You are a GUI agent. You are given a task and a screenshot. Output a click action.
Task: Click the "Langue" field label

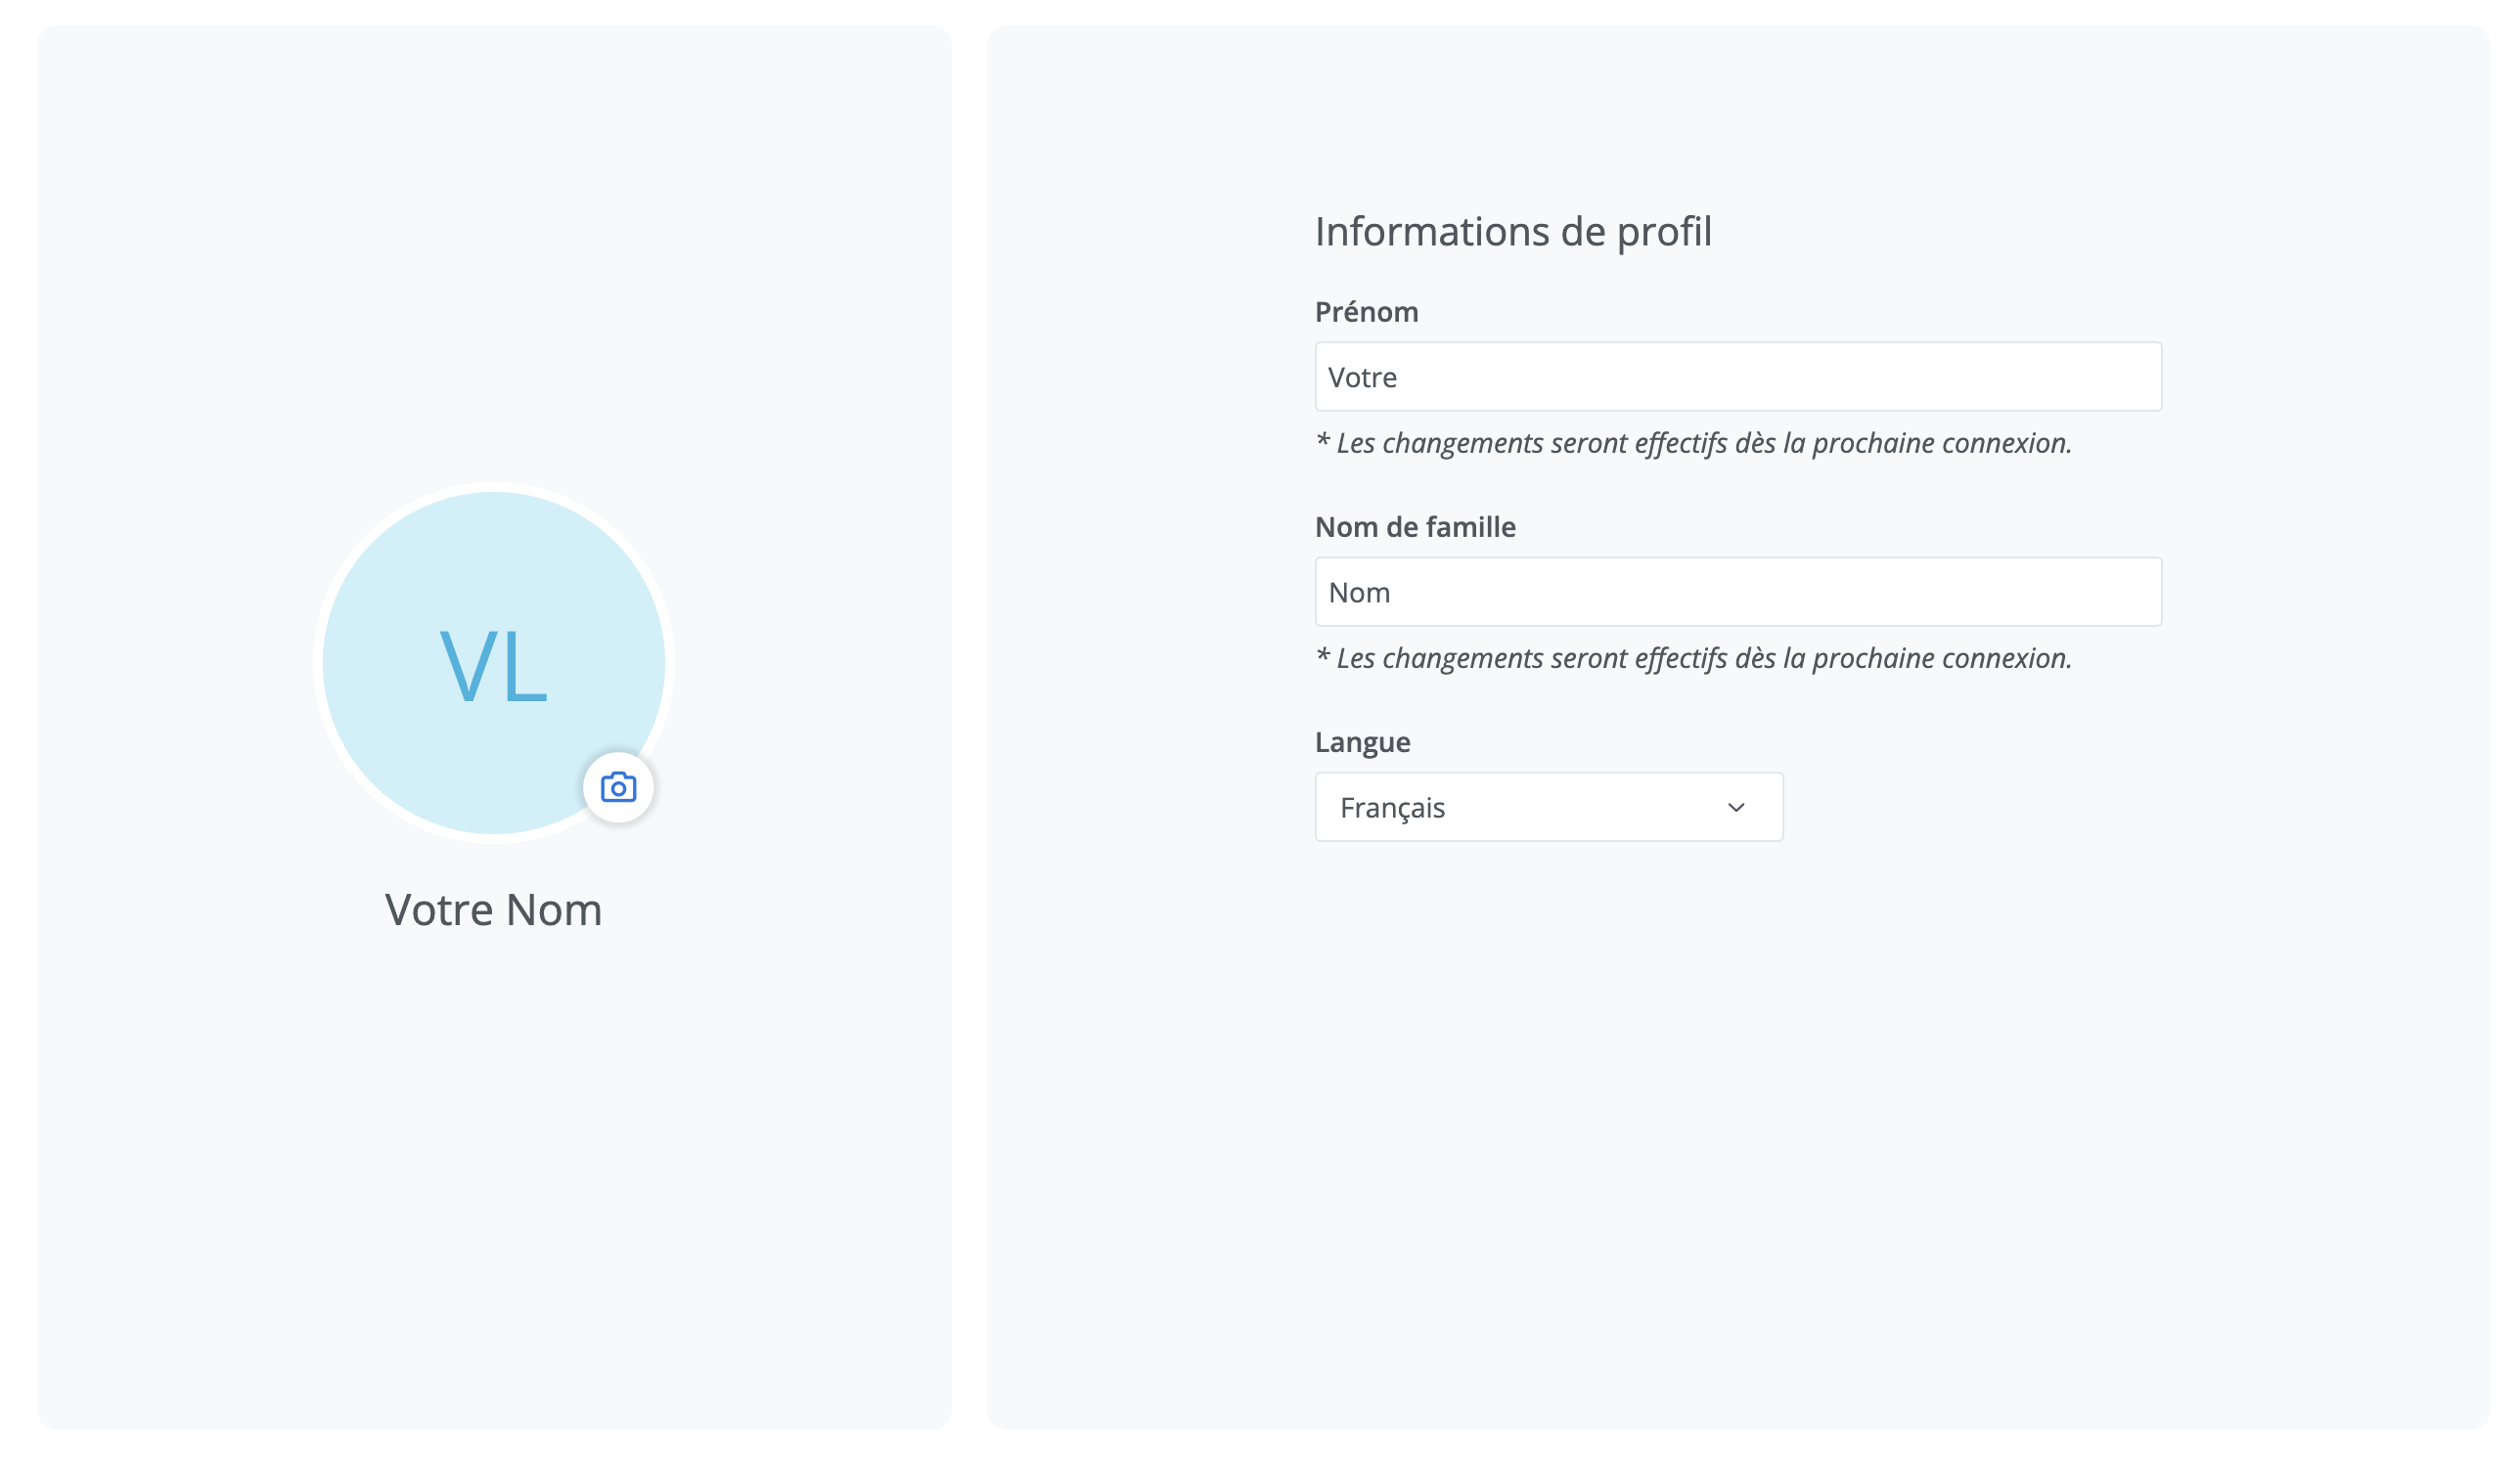click(1362, 742)
